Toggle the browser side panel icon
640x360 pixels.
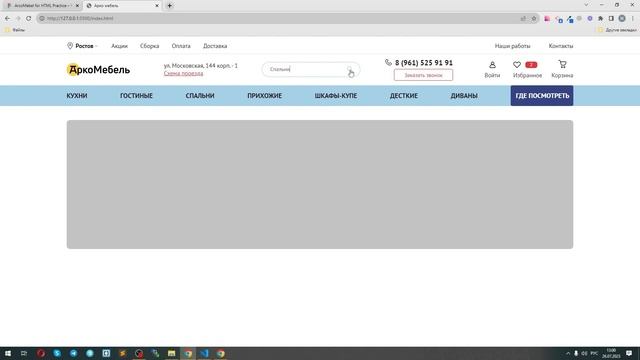point(611,18)
